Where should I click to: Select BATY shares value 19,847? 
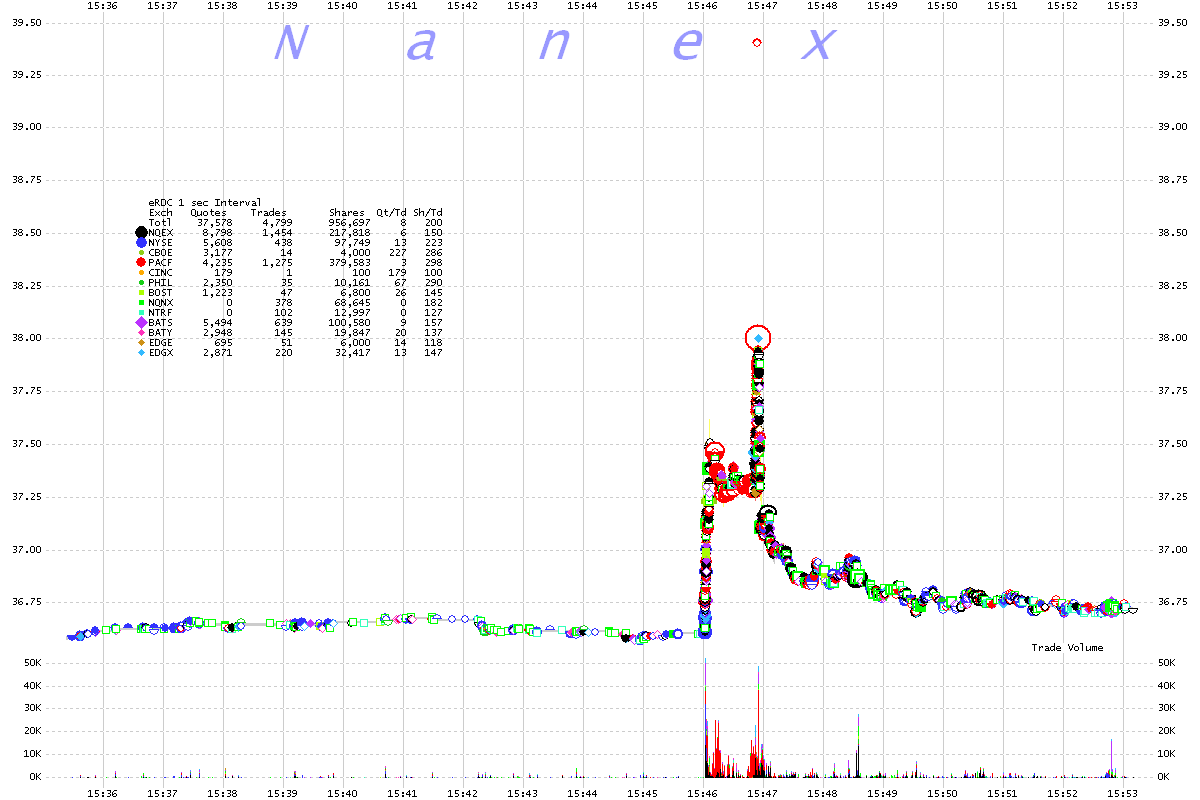coord(353,332)
